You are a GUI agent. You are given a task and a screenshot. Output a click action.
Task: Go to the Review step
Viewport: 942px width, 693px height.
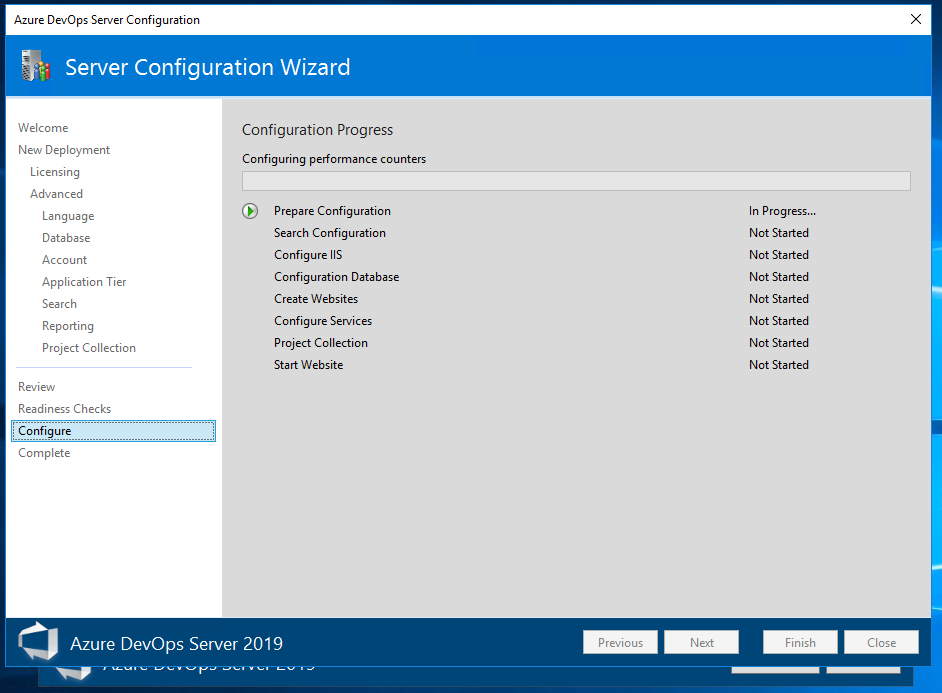[x=37, y=387]
